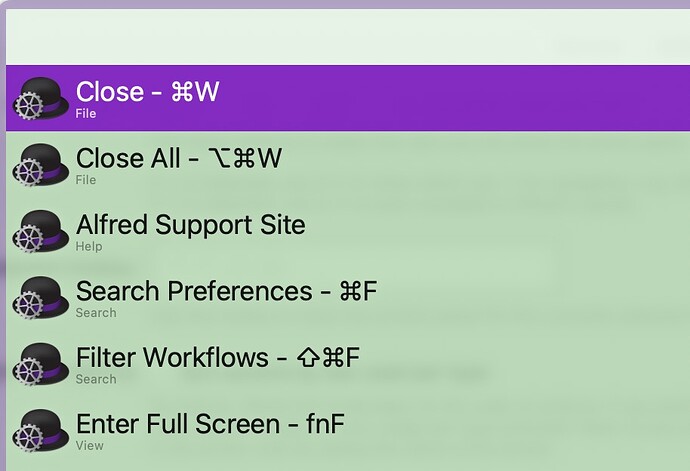Click the Help subtitle under Alfred Support Site
The height and width of the screenshot is (471, 690).
tap(89, 247)
